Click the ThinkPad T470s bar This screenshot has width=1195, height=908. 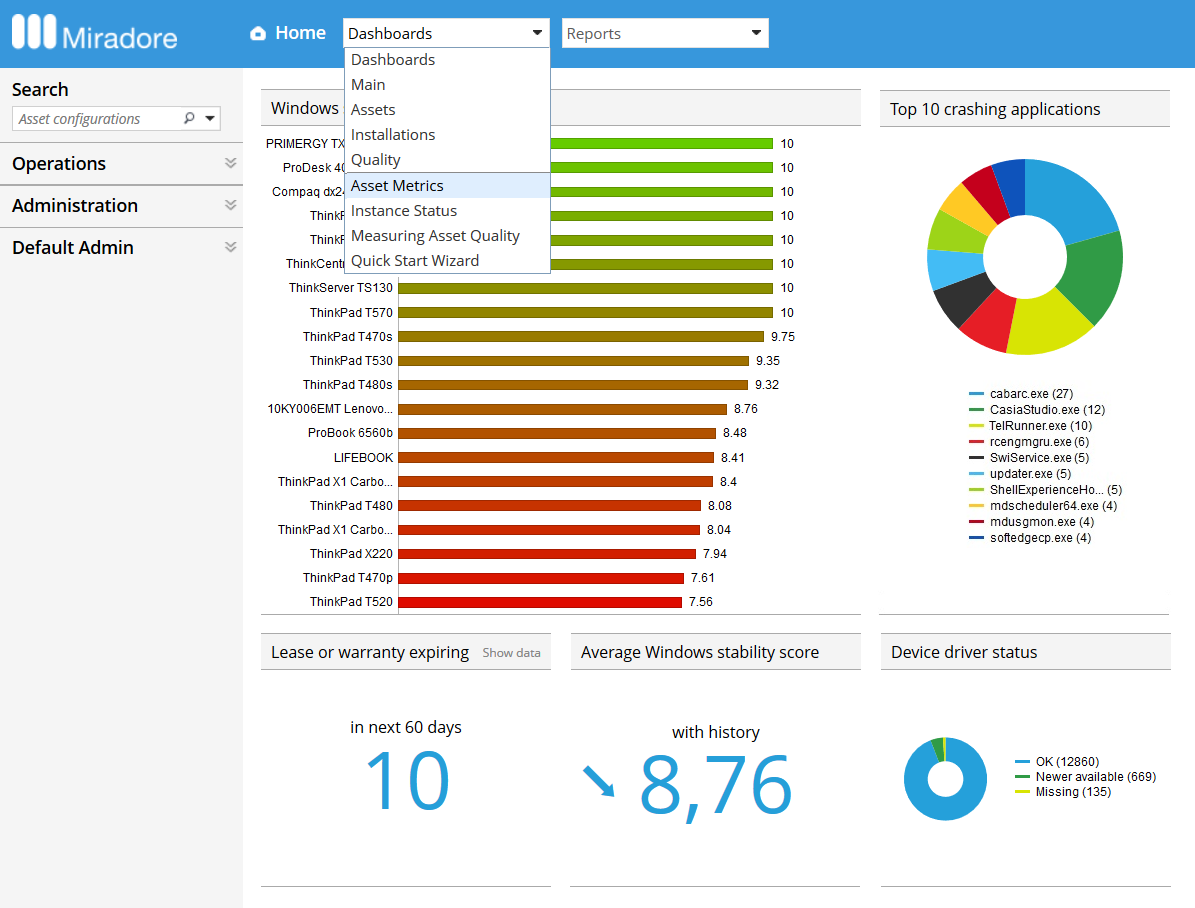(581, 337)
